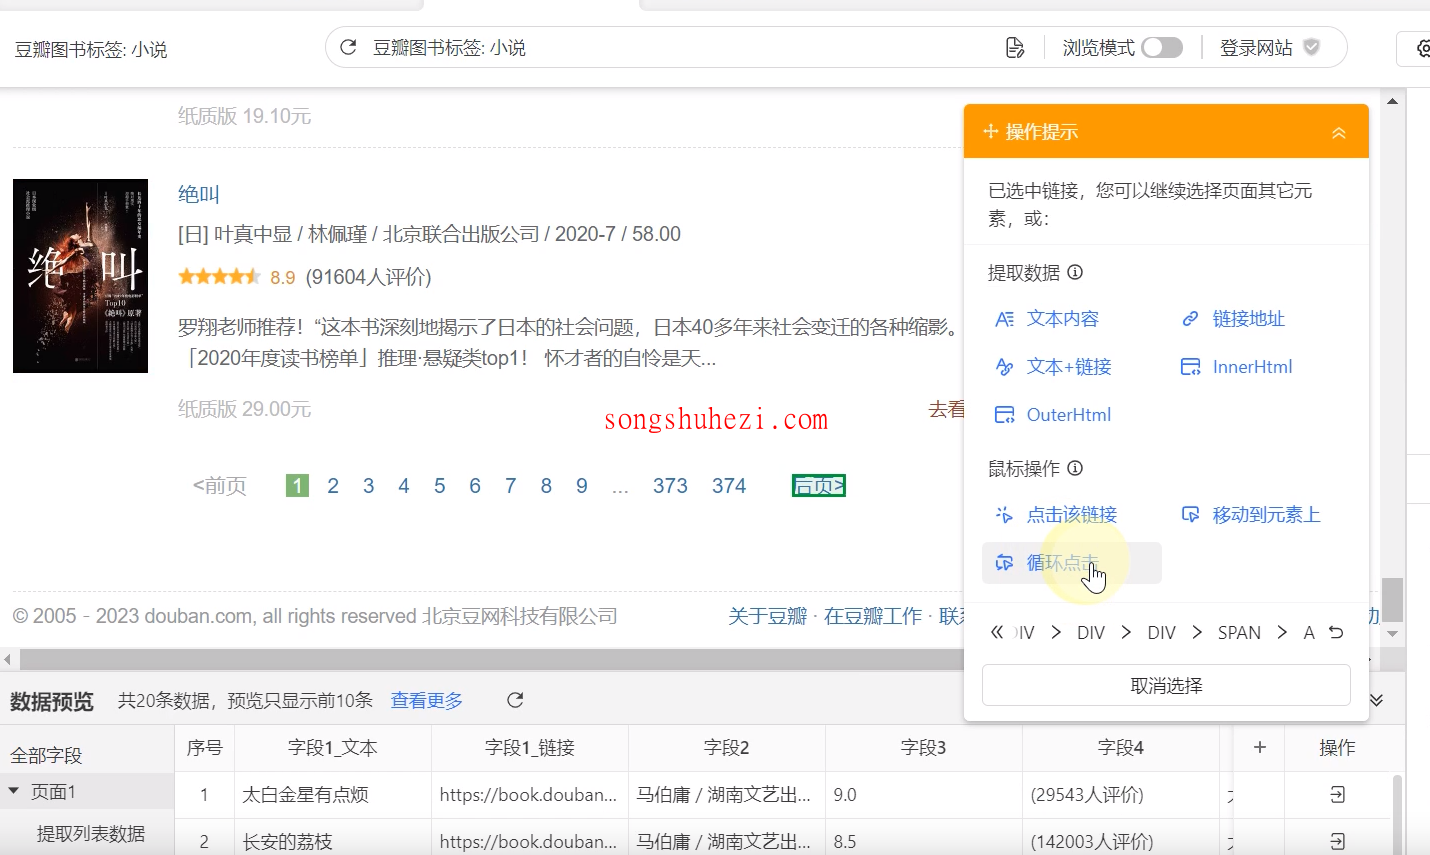The width and height of the screenshot is (1430, 855).
Task: Click the 字段4 column header
Action: [x=1121, y=748]
